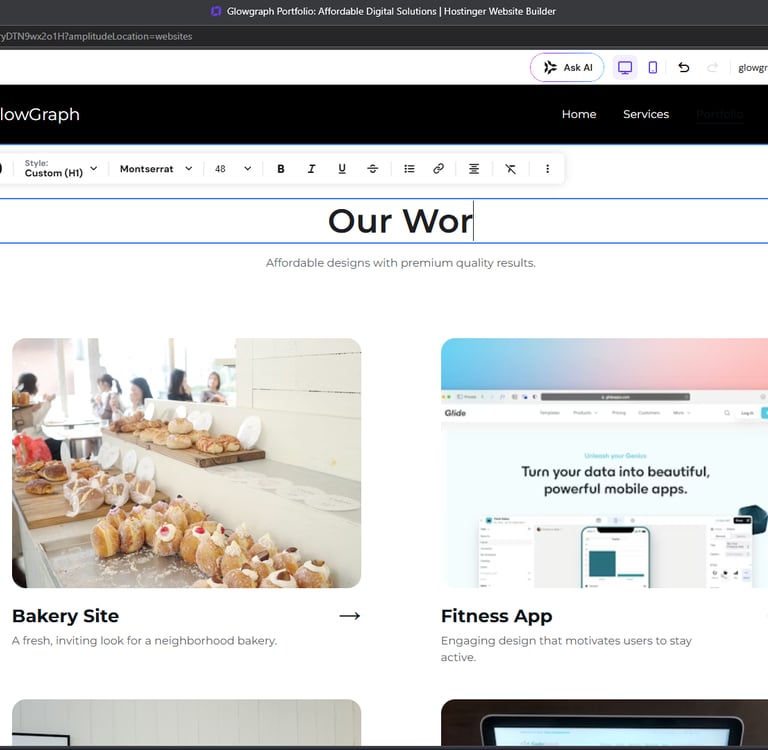The image size is (768, 750).
Task: Click the Hostinger tab favicon
Action: (216, 11)
